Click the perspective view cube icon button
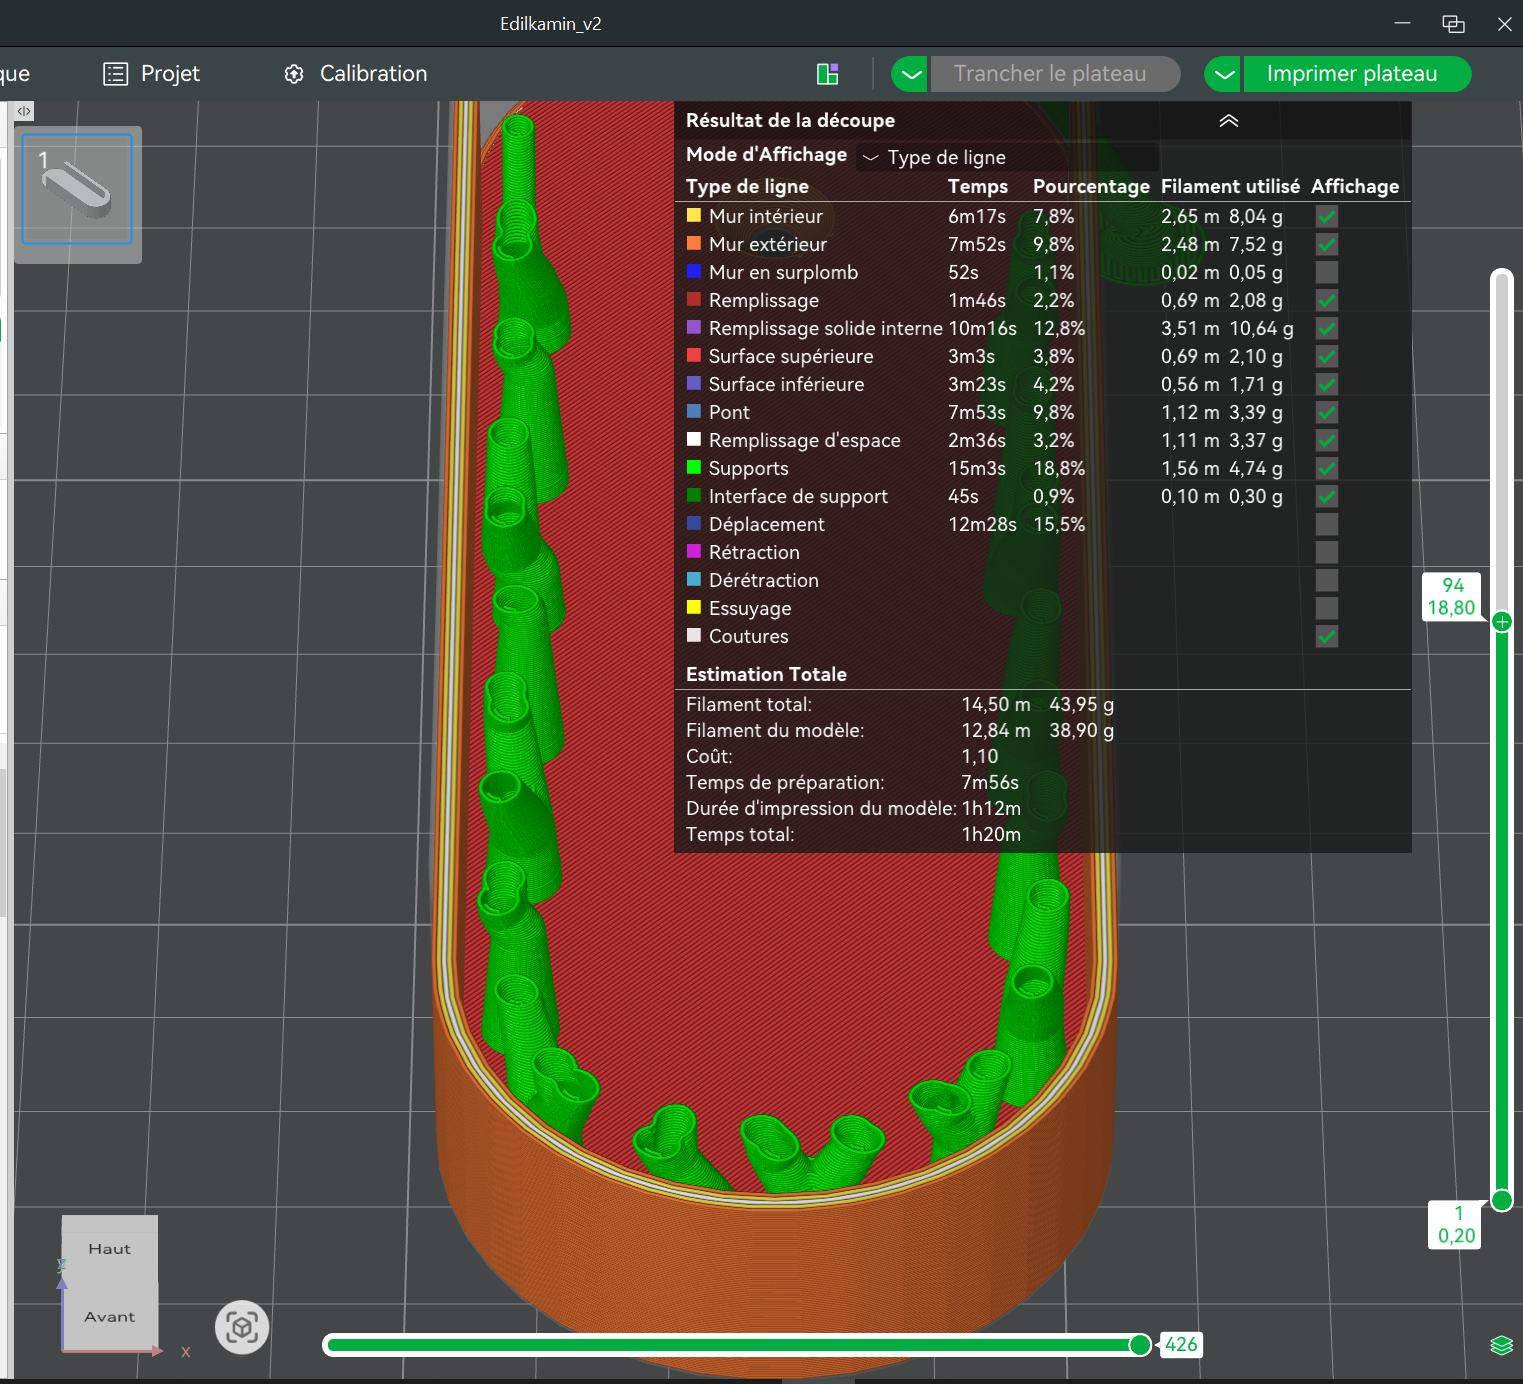This screenshot has width=1523, height=1384. 242,1327
